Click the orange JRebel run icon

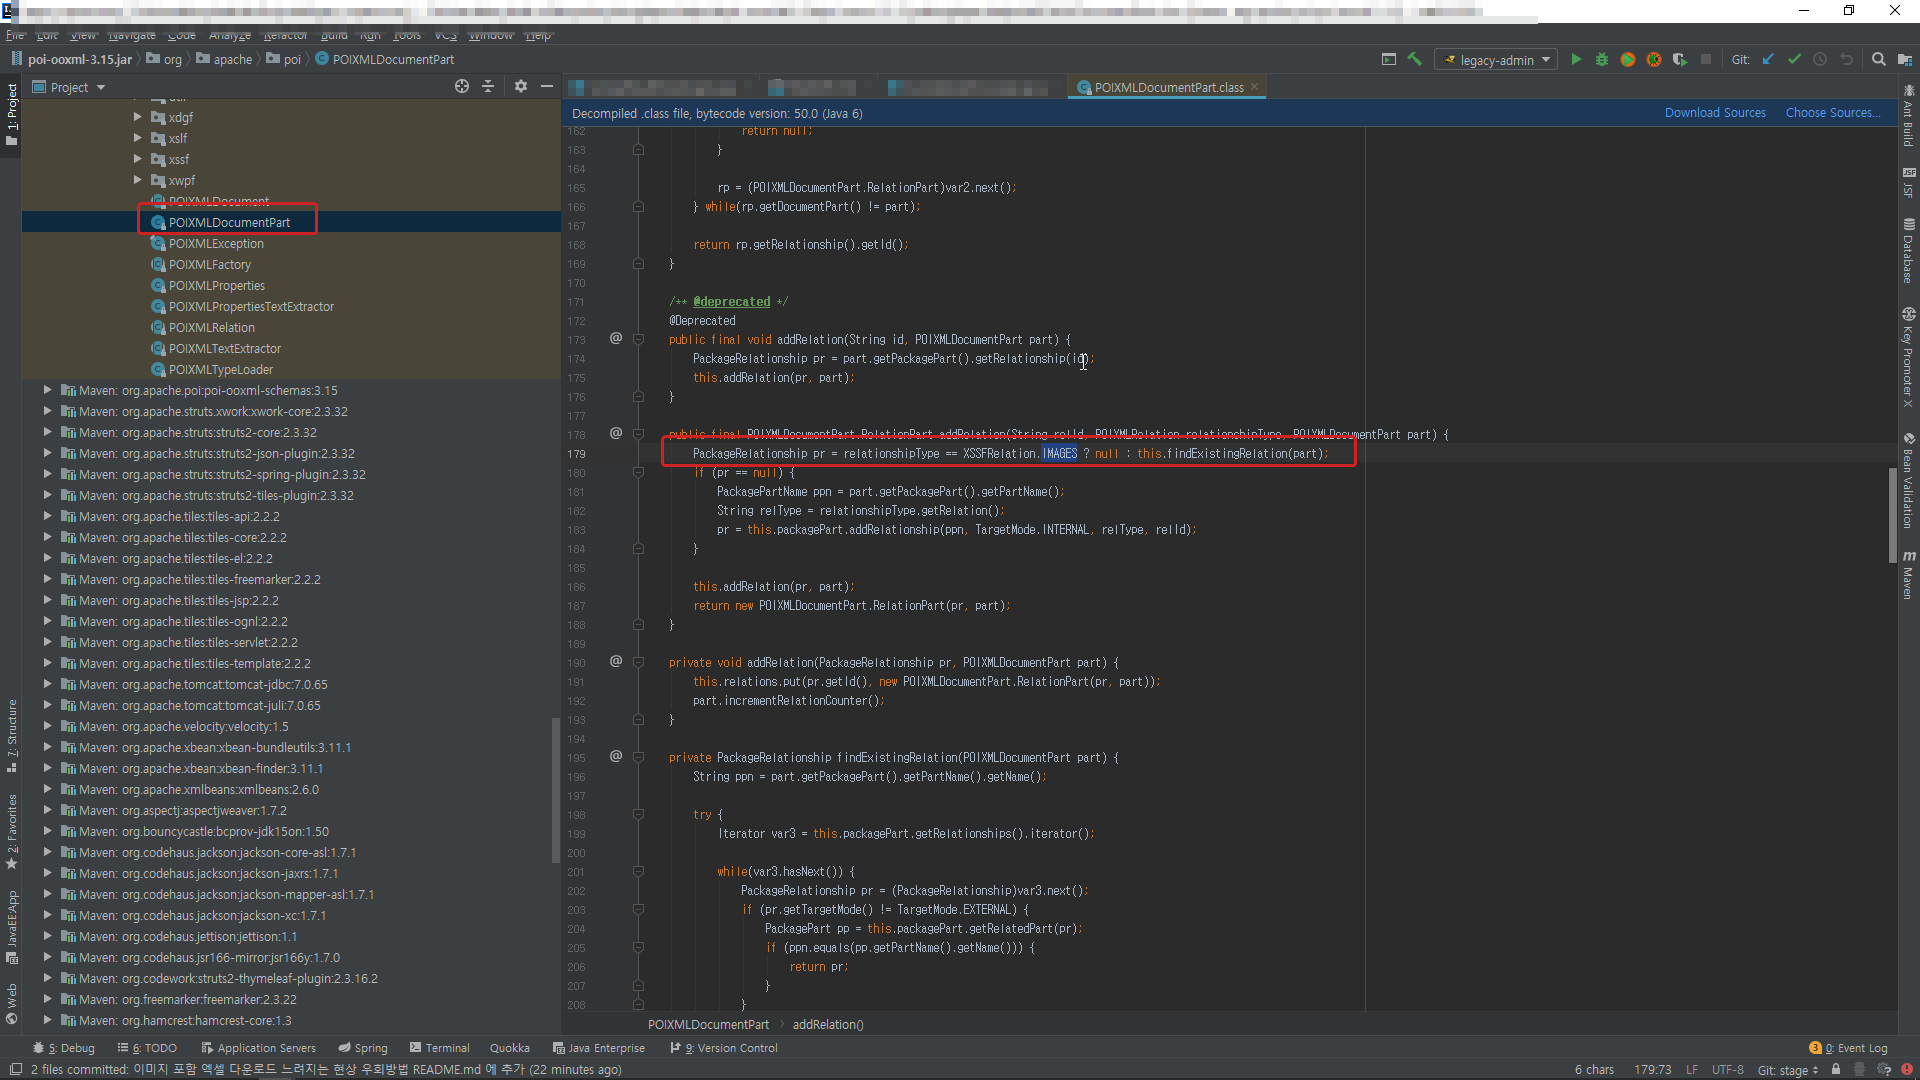click(x=1628, y=60)
